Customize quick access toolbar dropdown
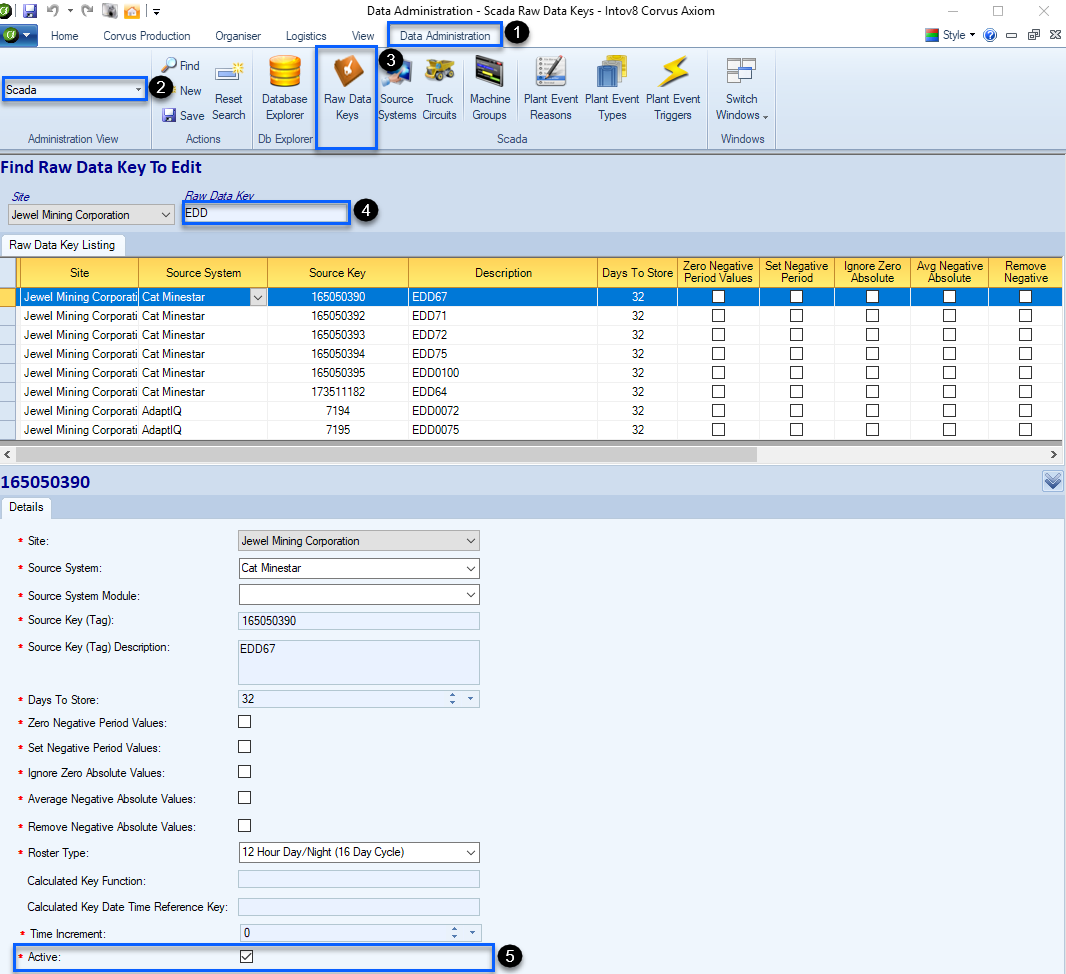 (x=156, y=12)
